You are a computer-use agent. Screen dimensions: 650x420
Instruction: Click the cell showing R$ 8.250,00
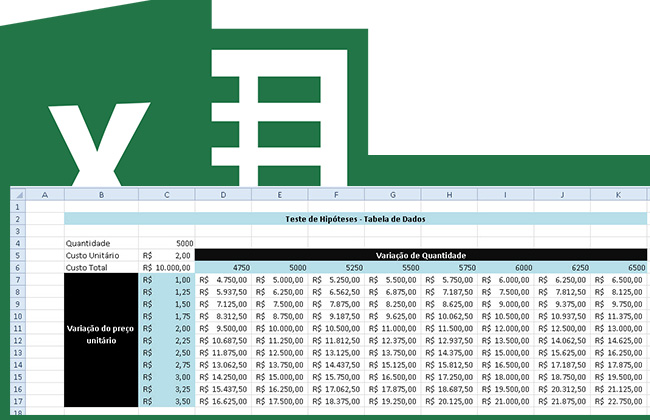(x=393, y=304)
